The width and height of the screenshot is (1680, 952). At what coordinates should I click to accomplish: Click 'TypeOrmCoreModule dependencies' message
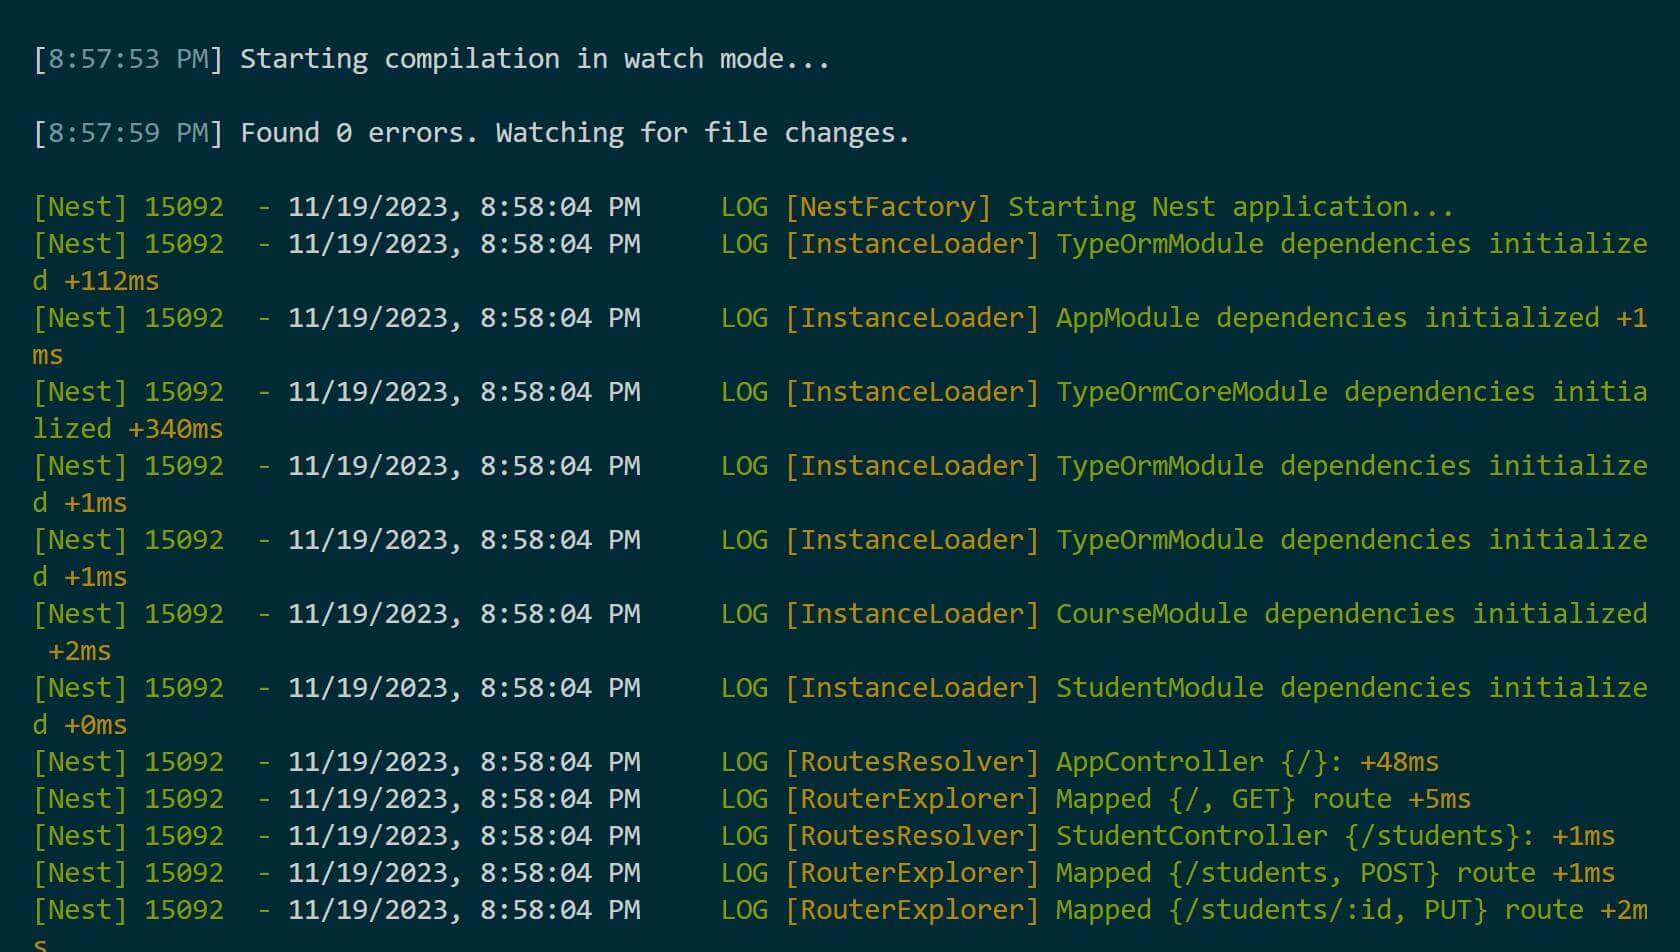click(1296, 392)
